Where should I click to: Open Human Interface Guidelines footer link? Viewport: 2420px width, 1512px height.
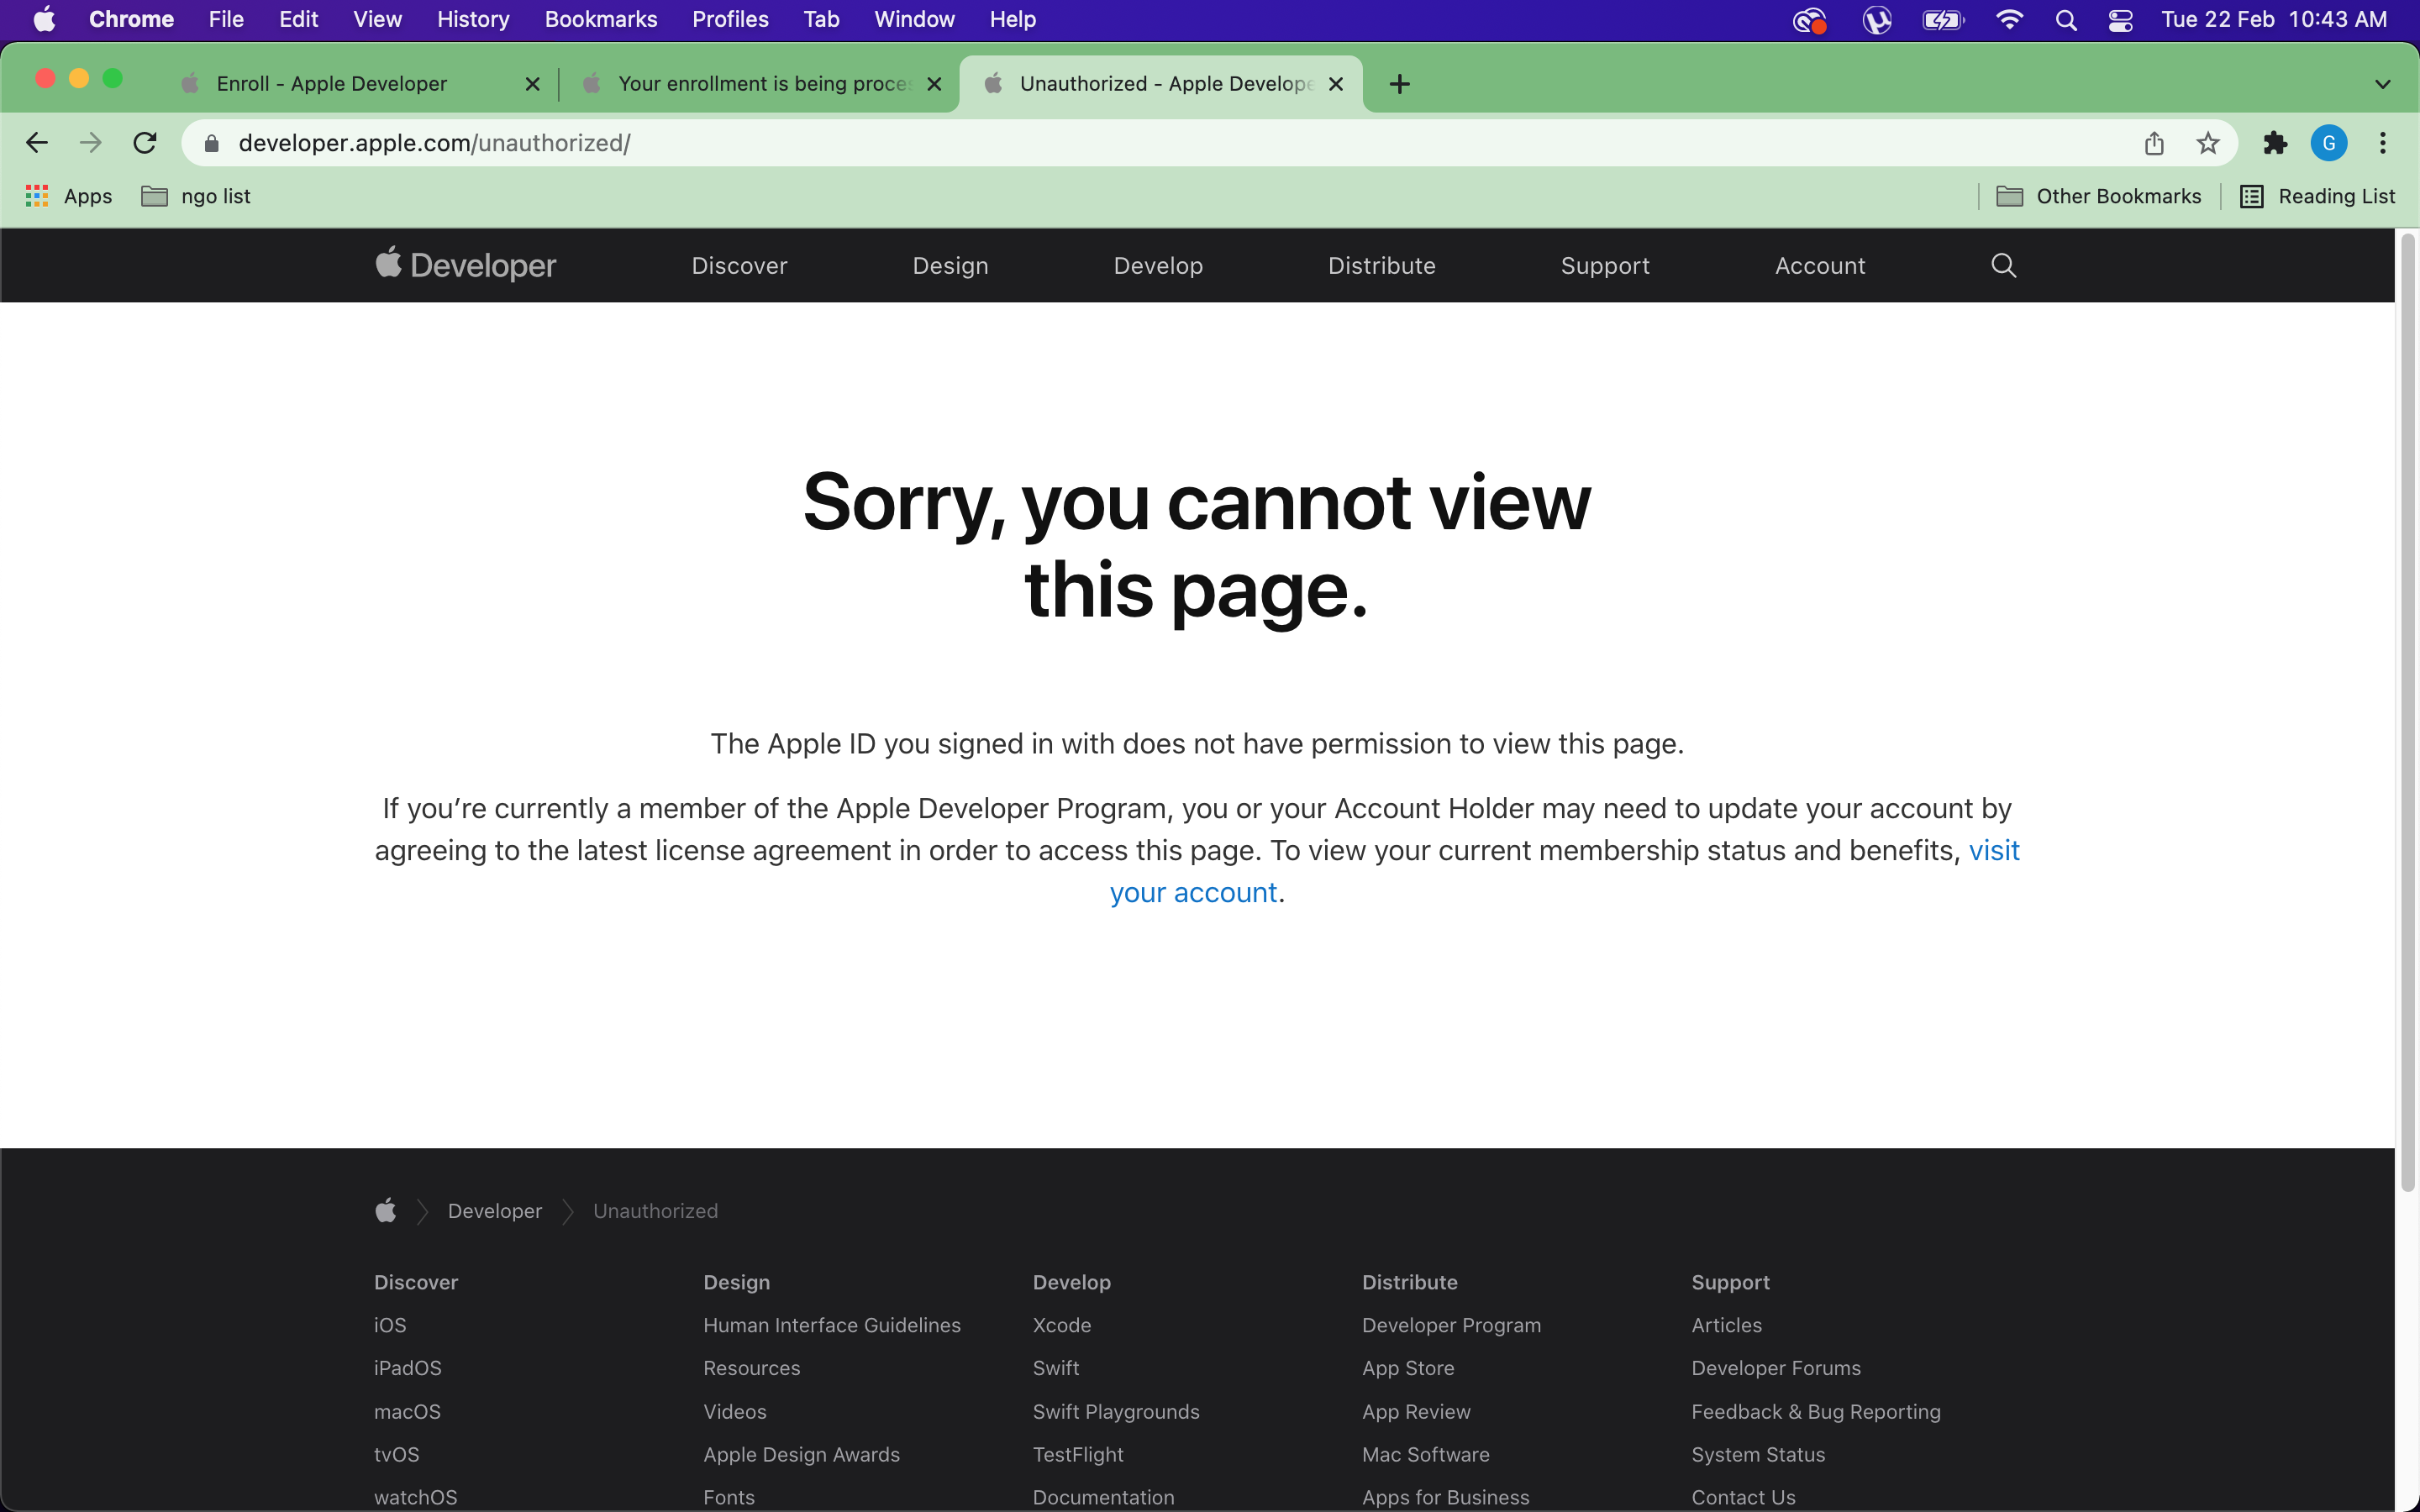coord(831,1325)
